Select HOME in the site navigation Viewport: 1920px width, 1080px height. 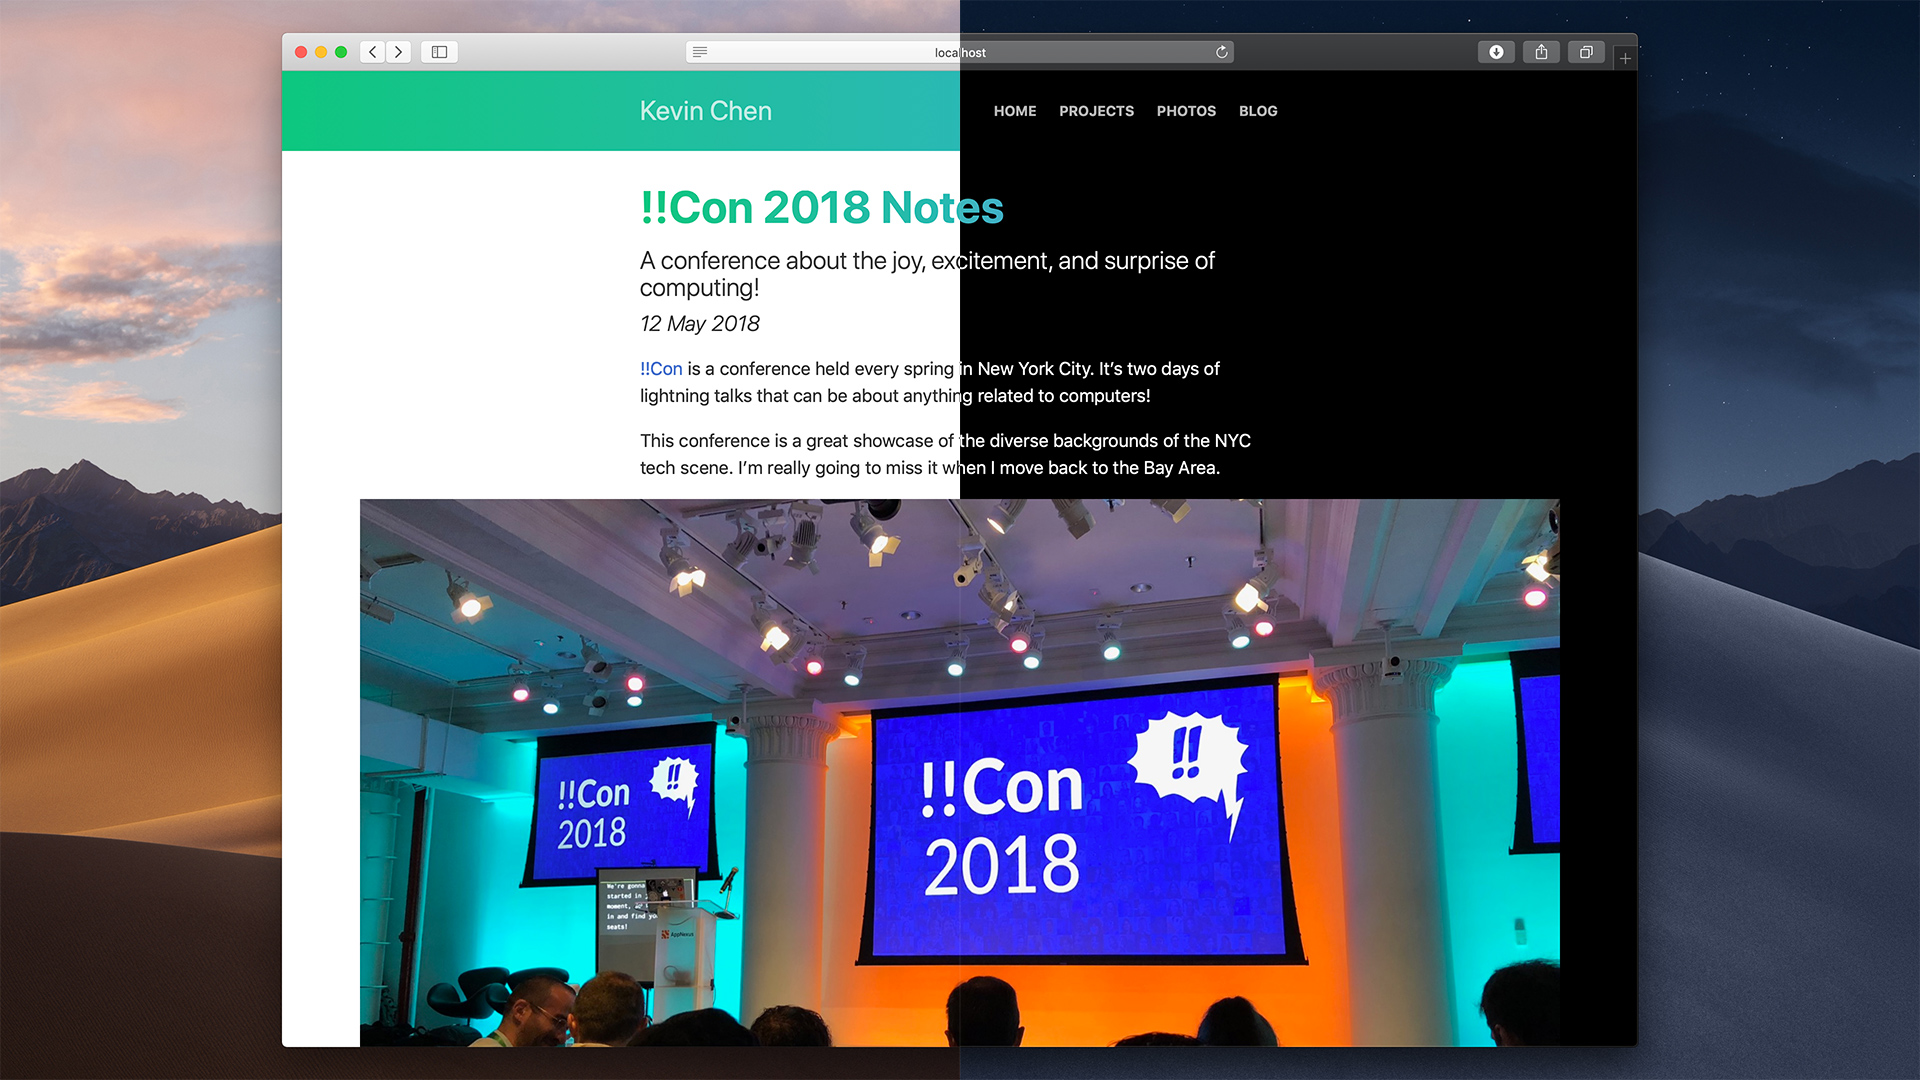click(1014, 111)
